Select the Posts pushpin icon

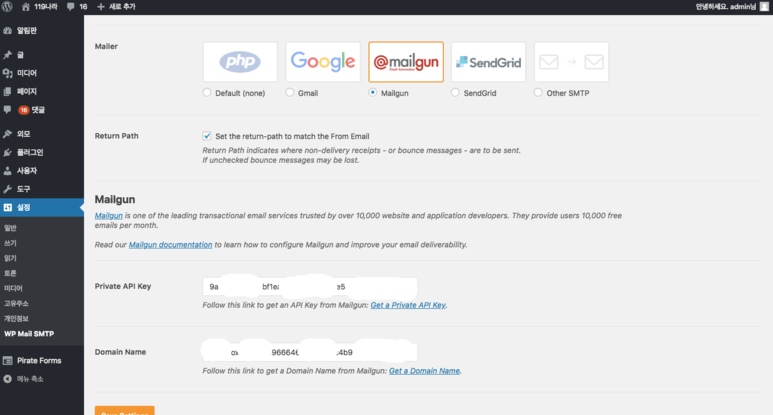tap(7, 55)
